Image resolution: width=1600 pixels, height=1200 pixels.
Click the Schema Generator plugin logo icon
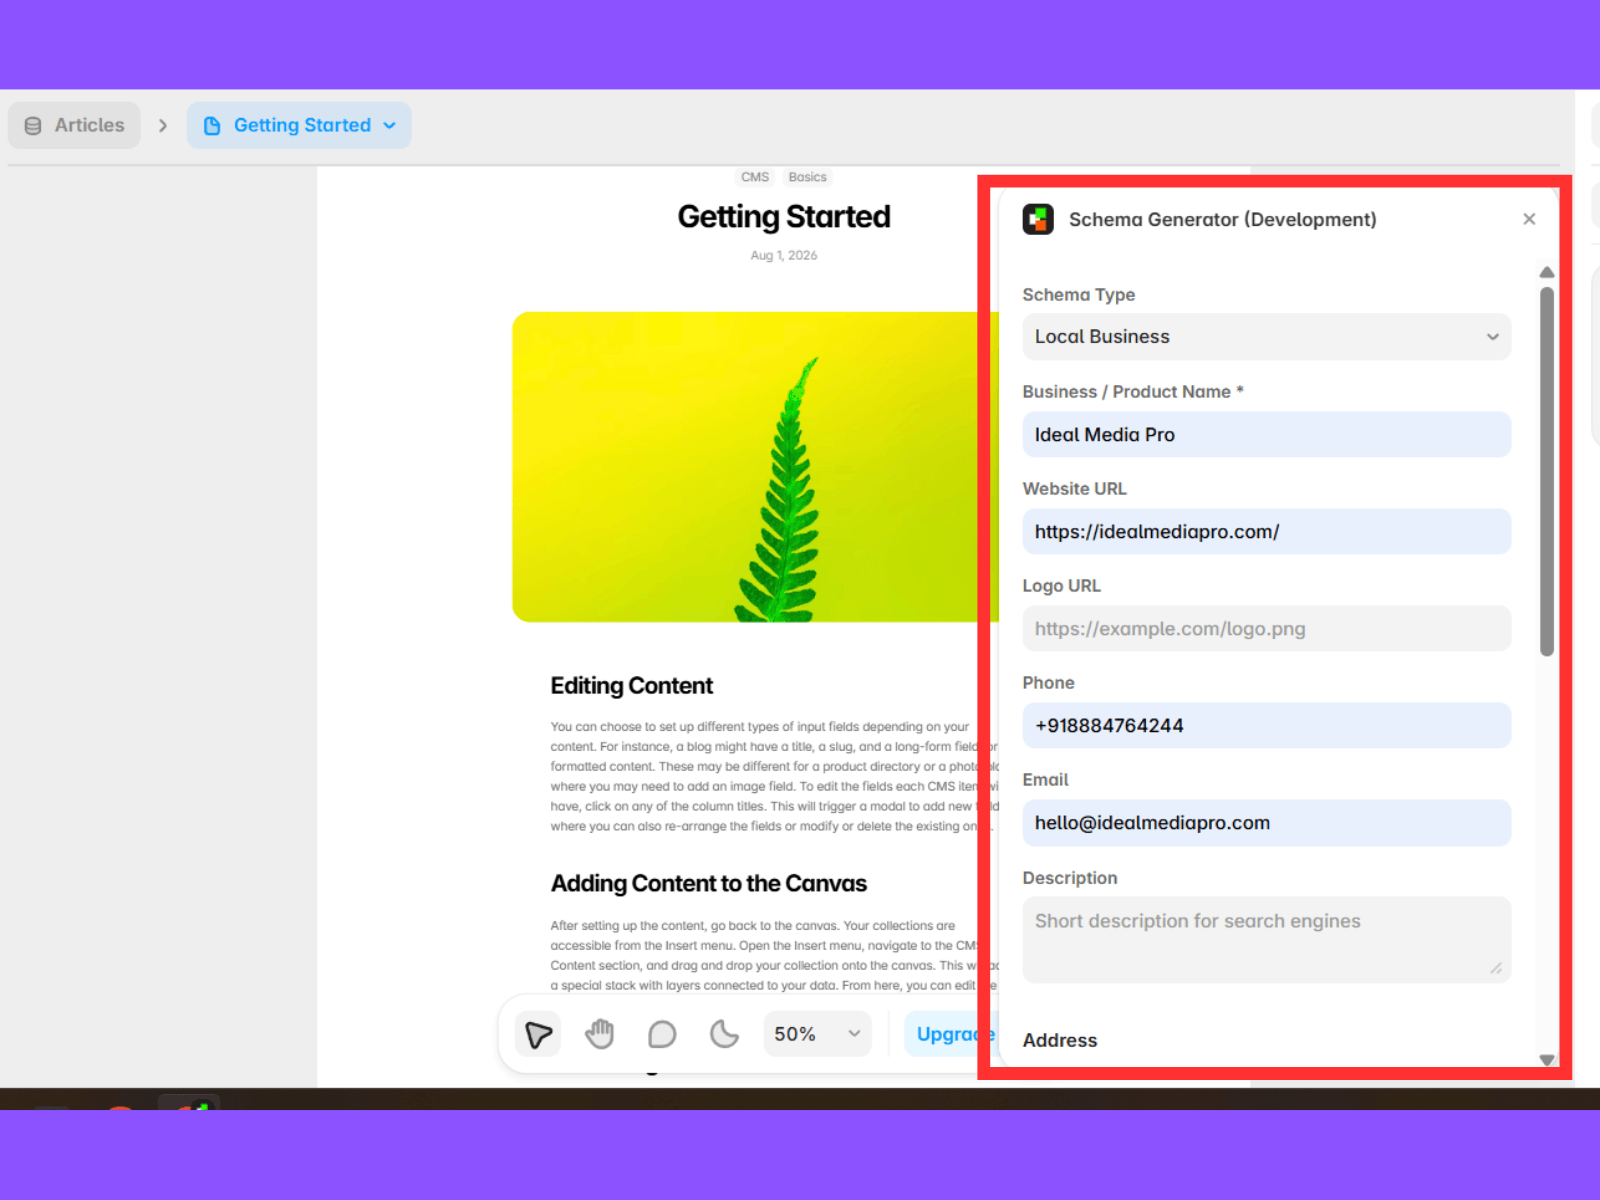coord(1038,219)
